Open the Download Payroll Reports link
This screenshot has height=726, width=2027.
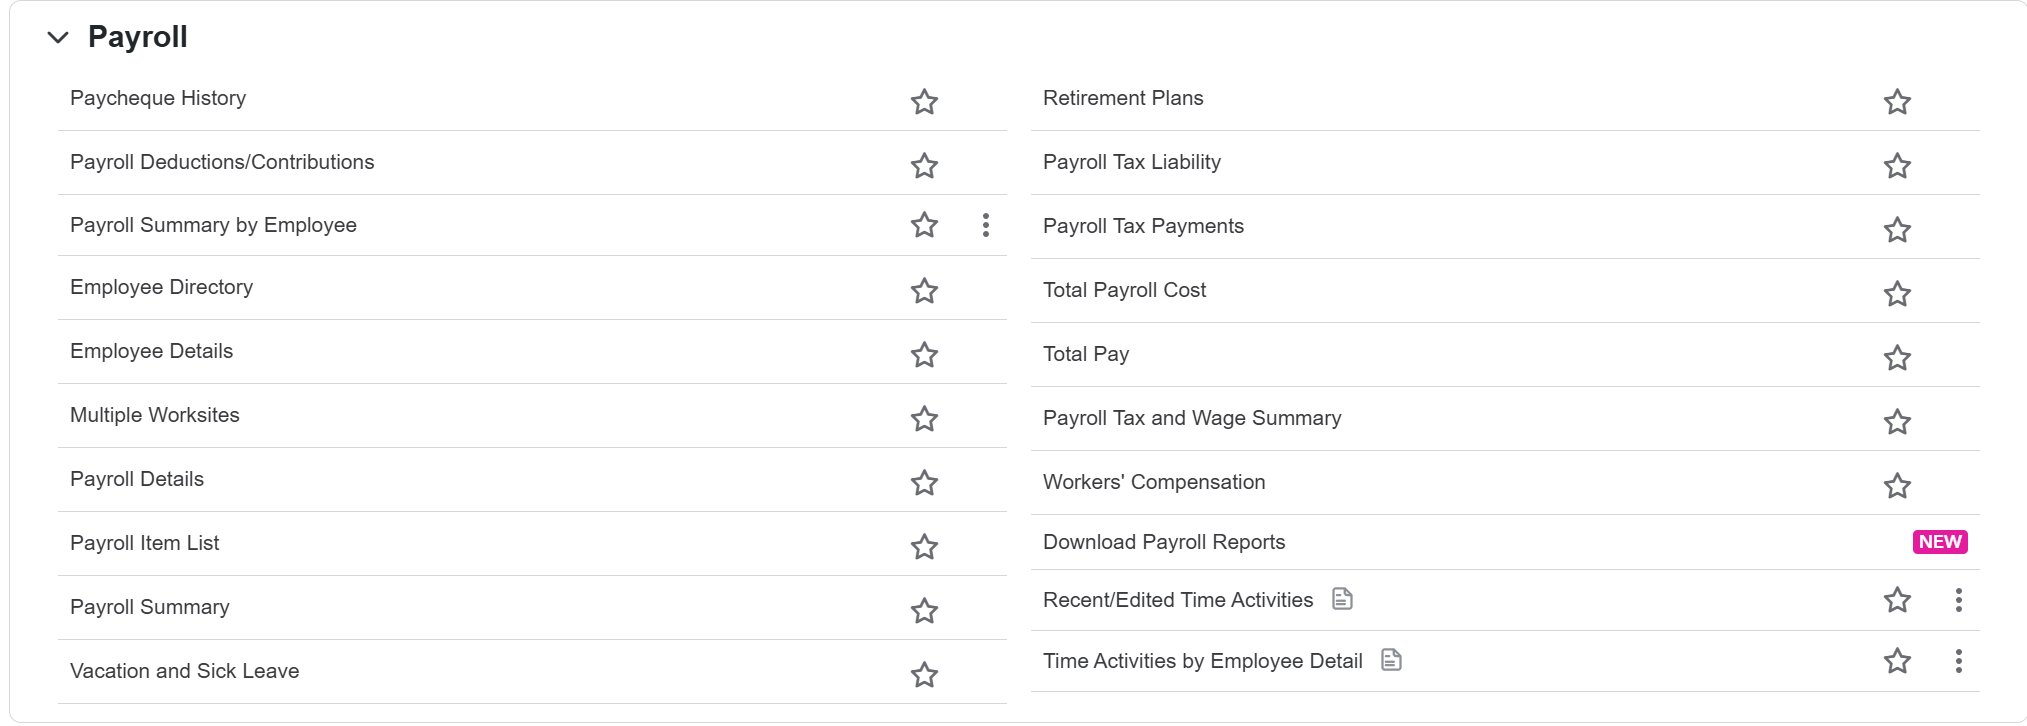(x=1164, y=542)
